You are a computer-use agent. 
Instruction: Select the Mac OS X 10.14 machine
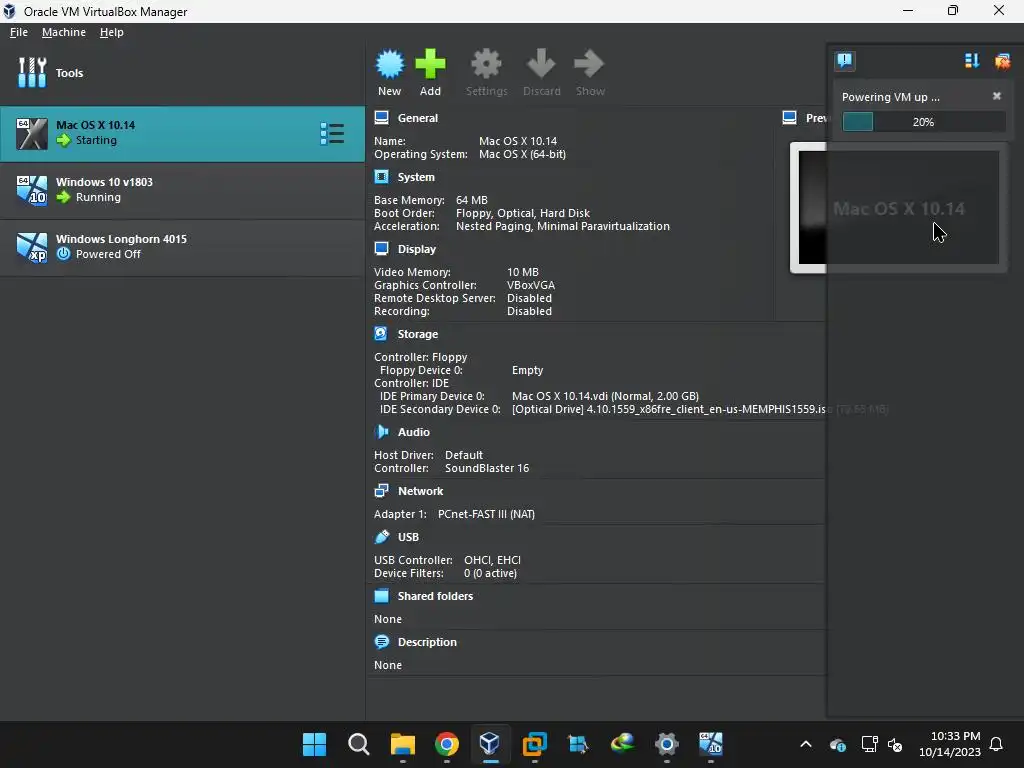[182, 133]
